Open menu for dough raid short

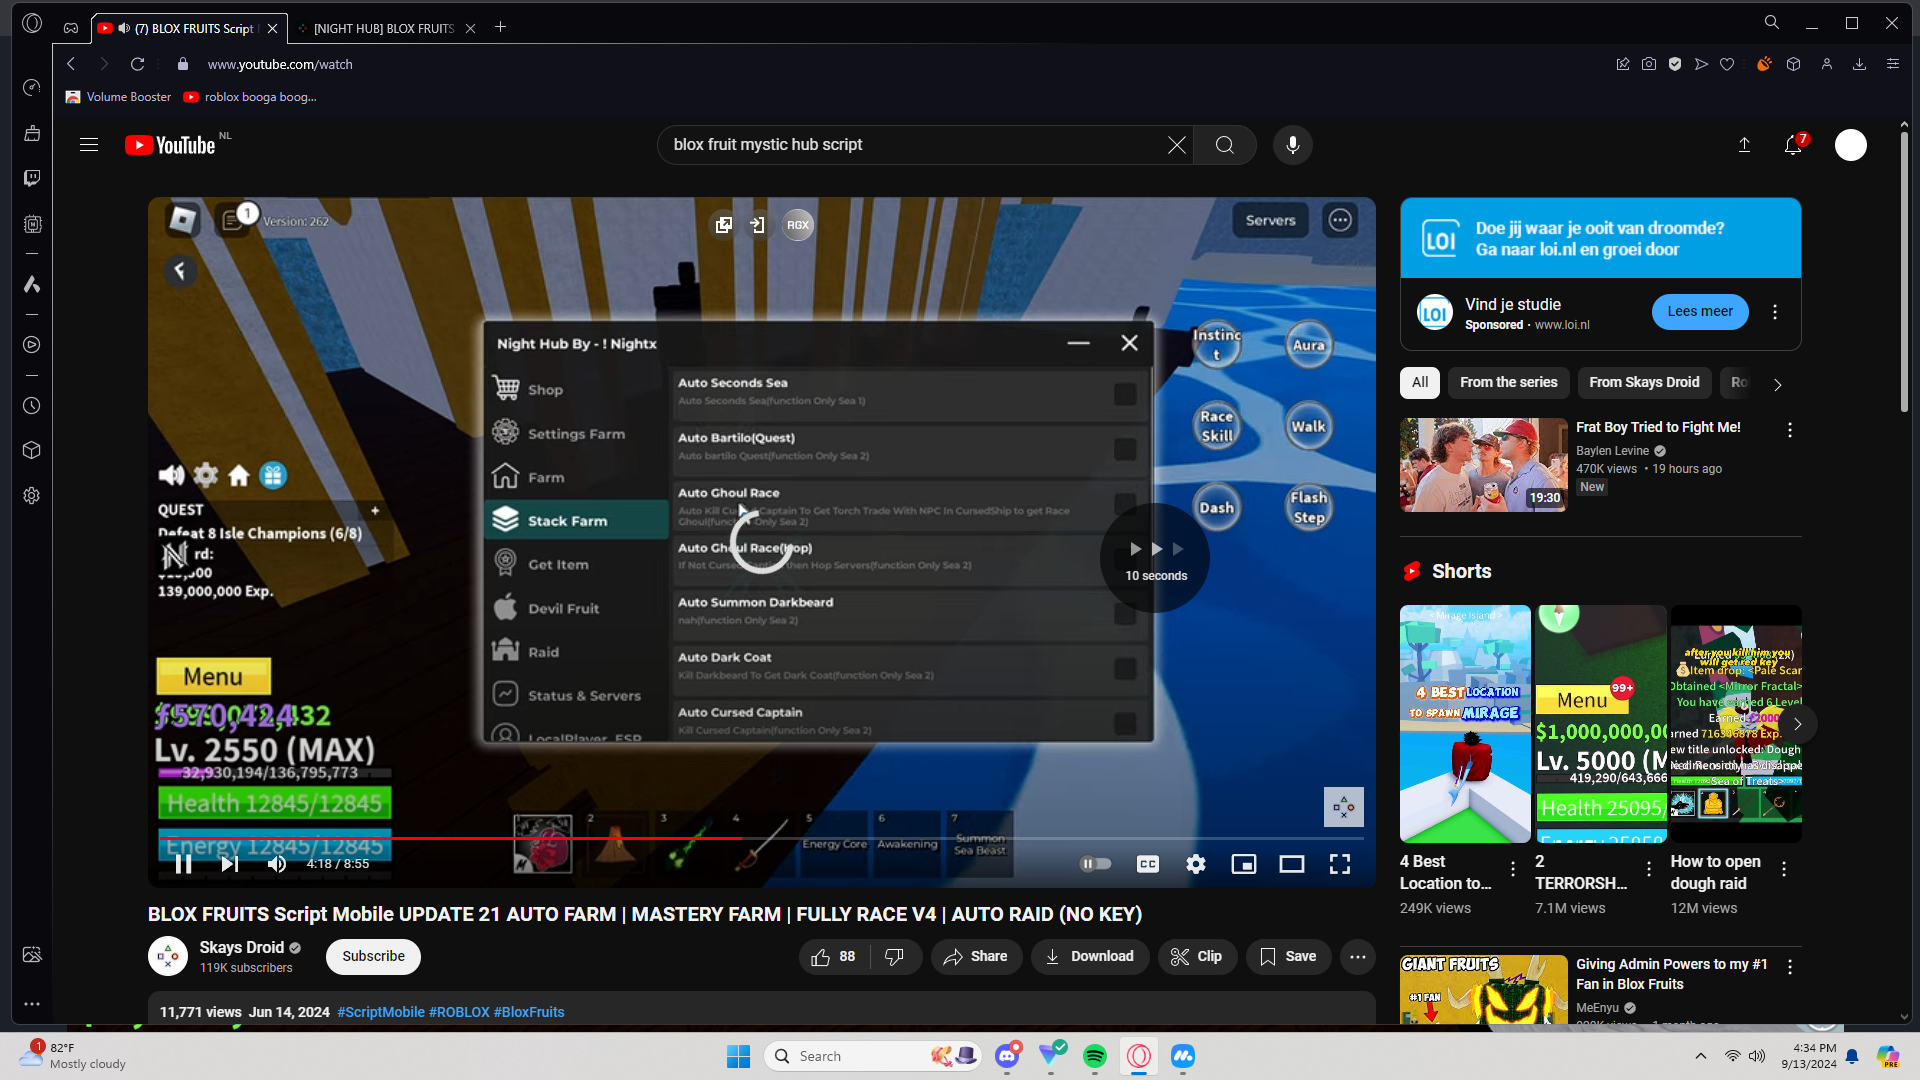click(1784, 869)
